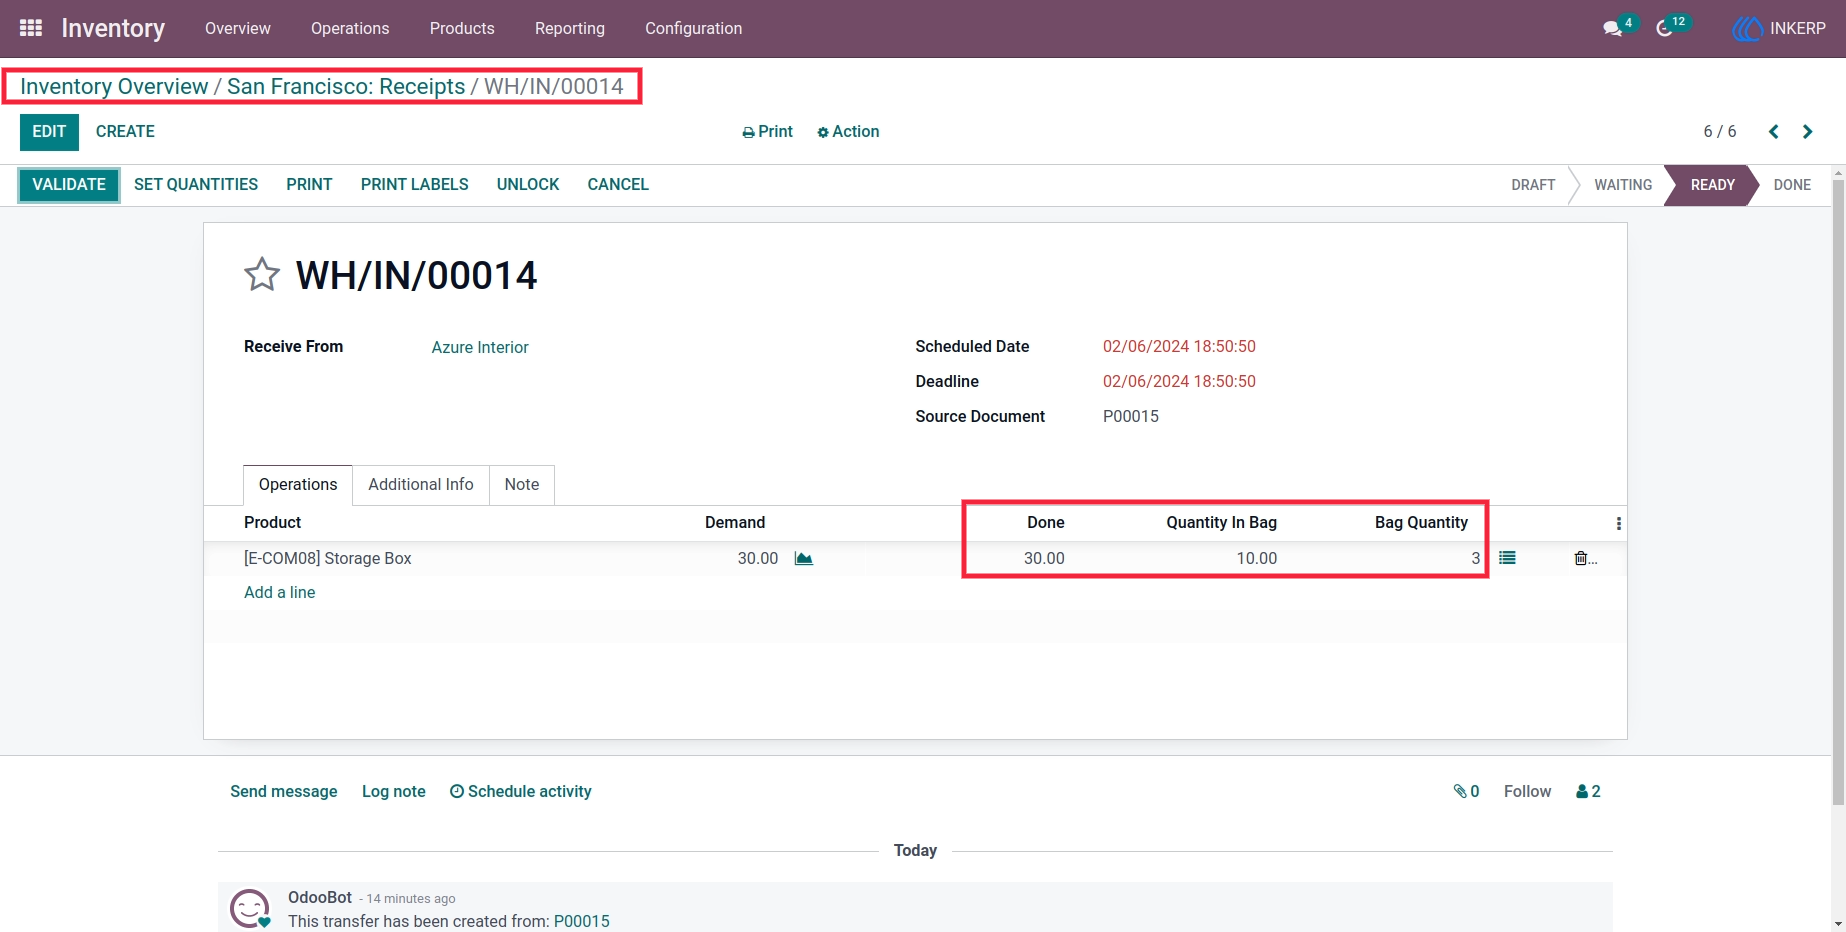Click Add a line link
This screenshot has height=932, width=1846.
pos(280,592)
